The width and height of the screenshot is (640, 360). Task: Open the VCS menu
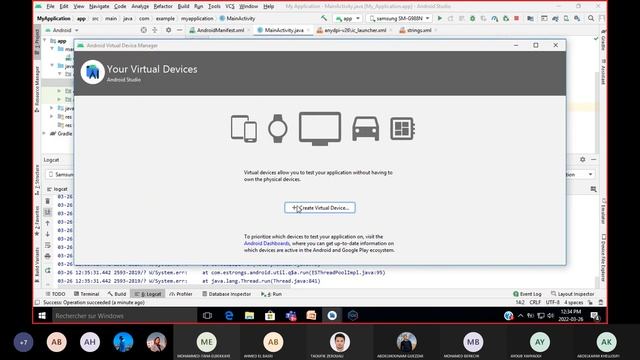point(230,7)
